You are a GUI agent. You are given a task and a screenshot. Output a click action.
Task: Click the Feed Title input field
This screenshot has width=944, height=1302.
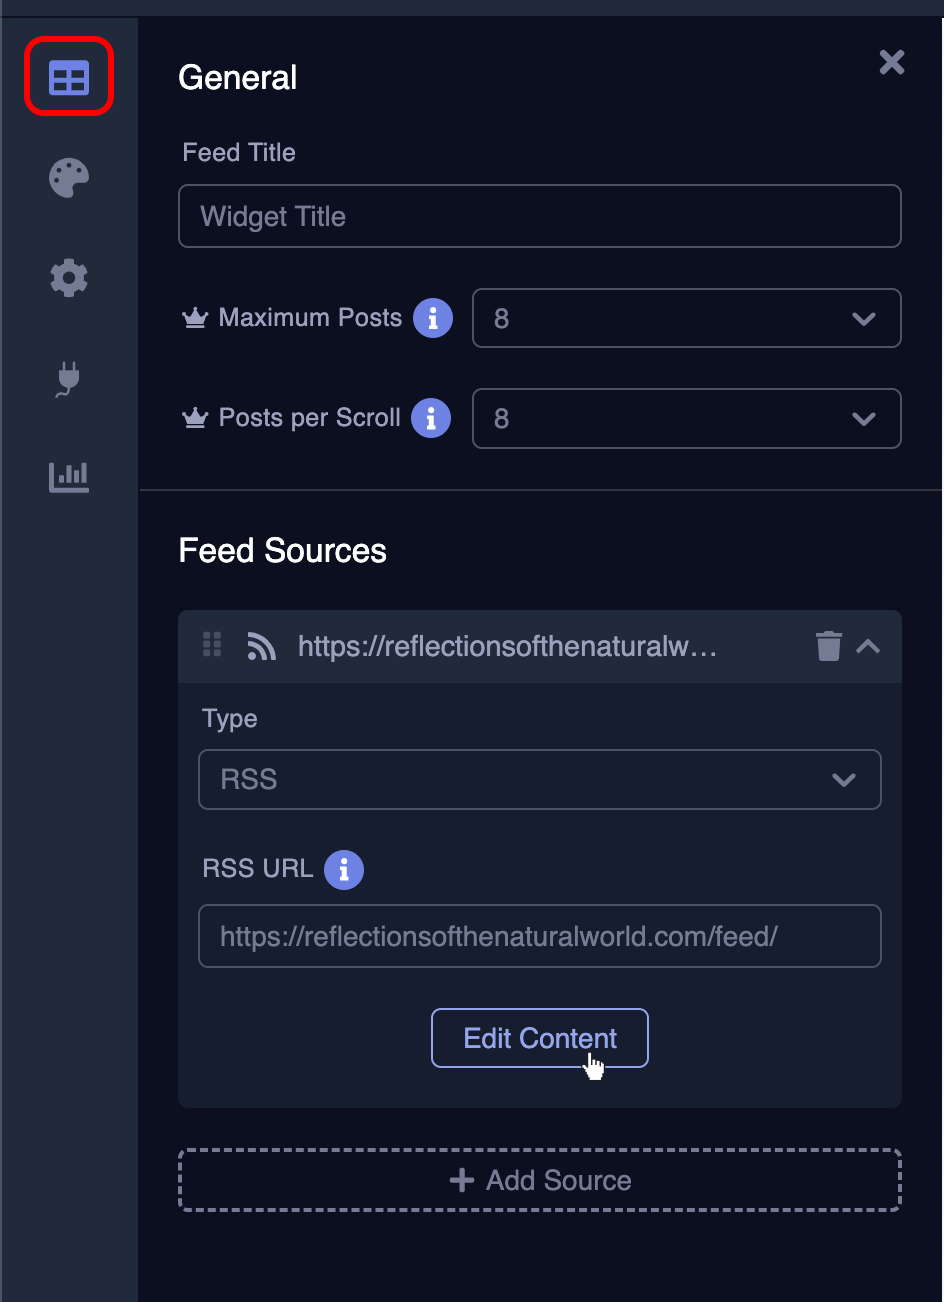point(539,216)
